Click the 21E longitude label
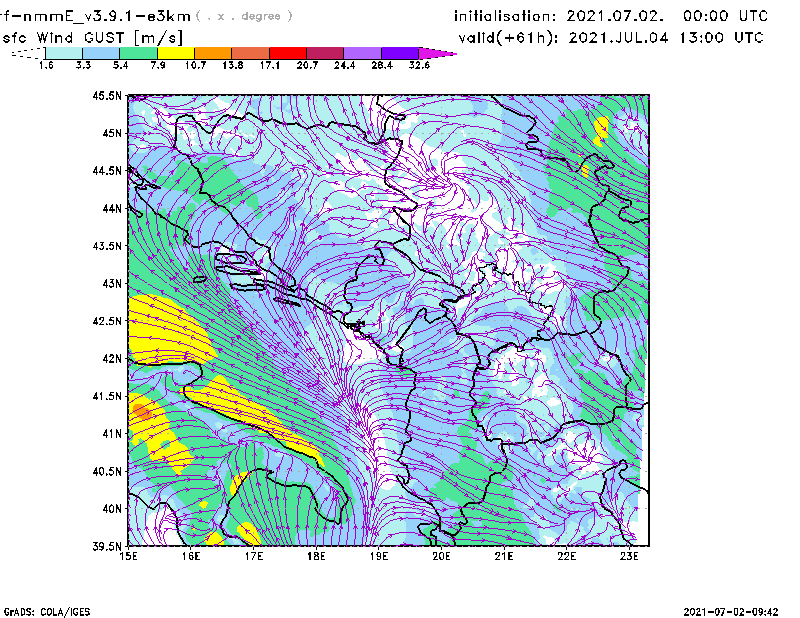The height and width of the screenshot is (618, 800). (x=504, y=556)
